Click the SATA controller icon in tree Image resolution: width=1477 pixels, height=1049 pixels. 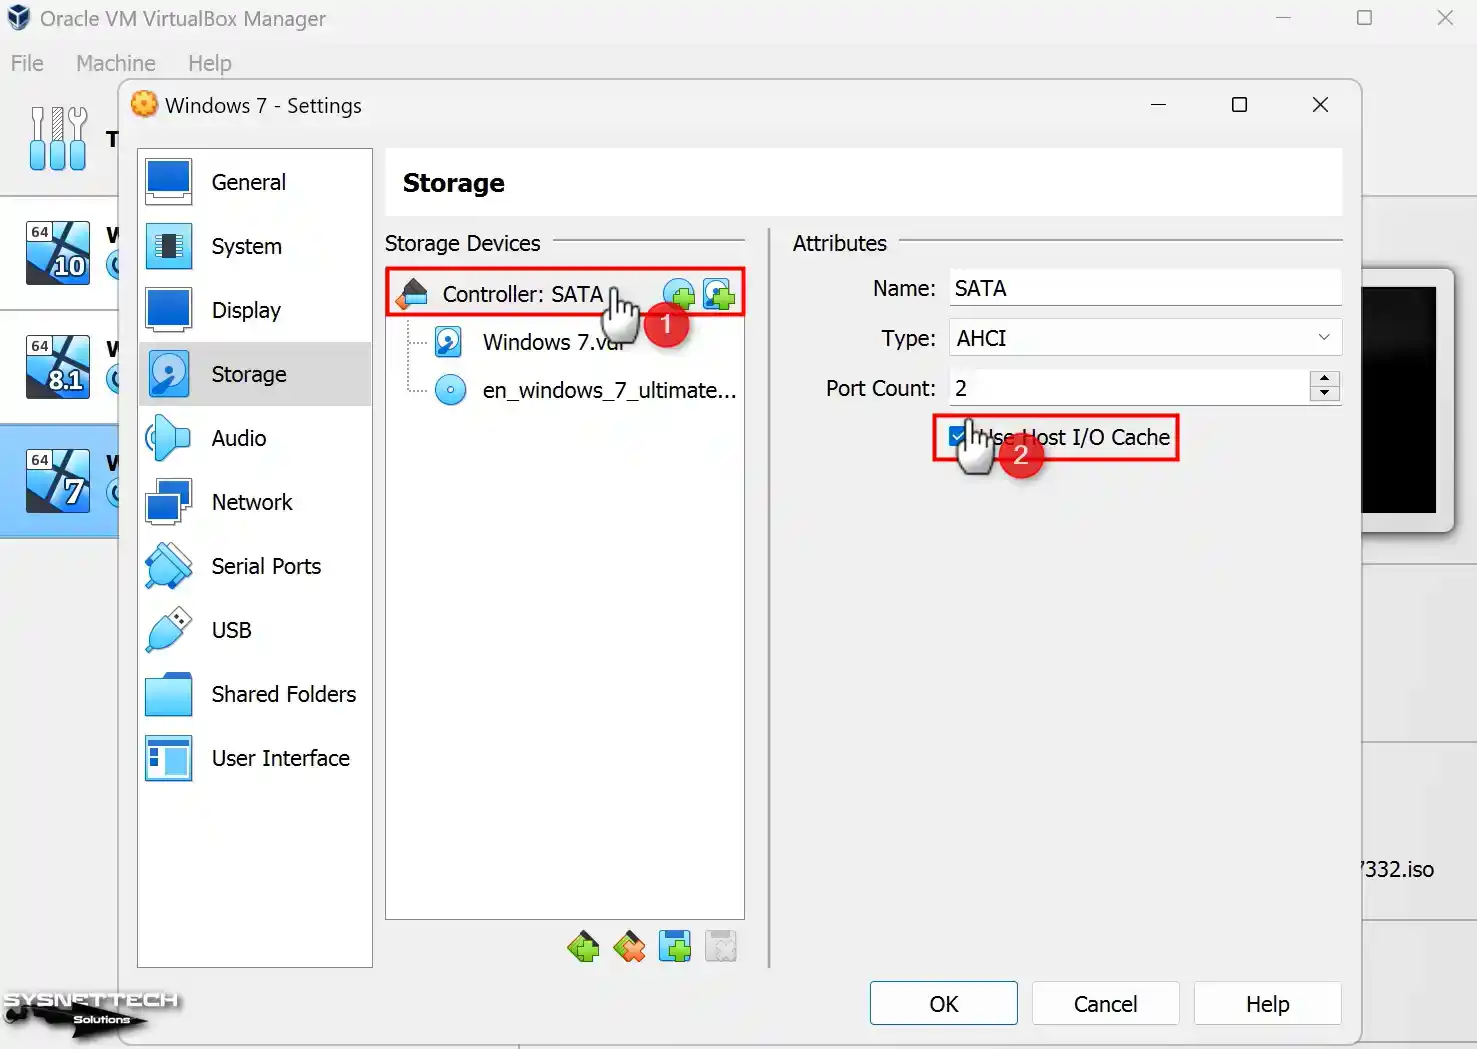pyautogui.click(x=412, y=294)
